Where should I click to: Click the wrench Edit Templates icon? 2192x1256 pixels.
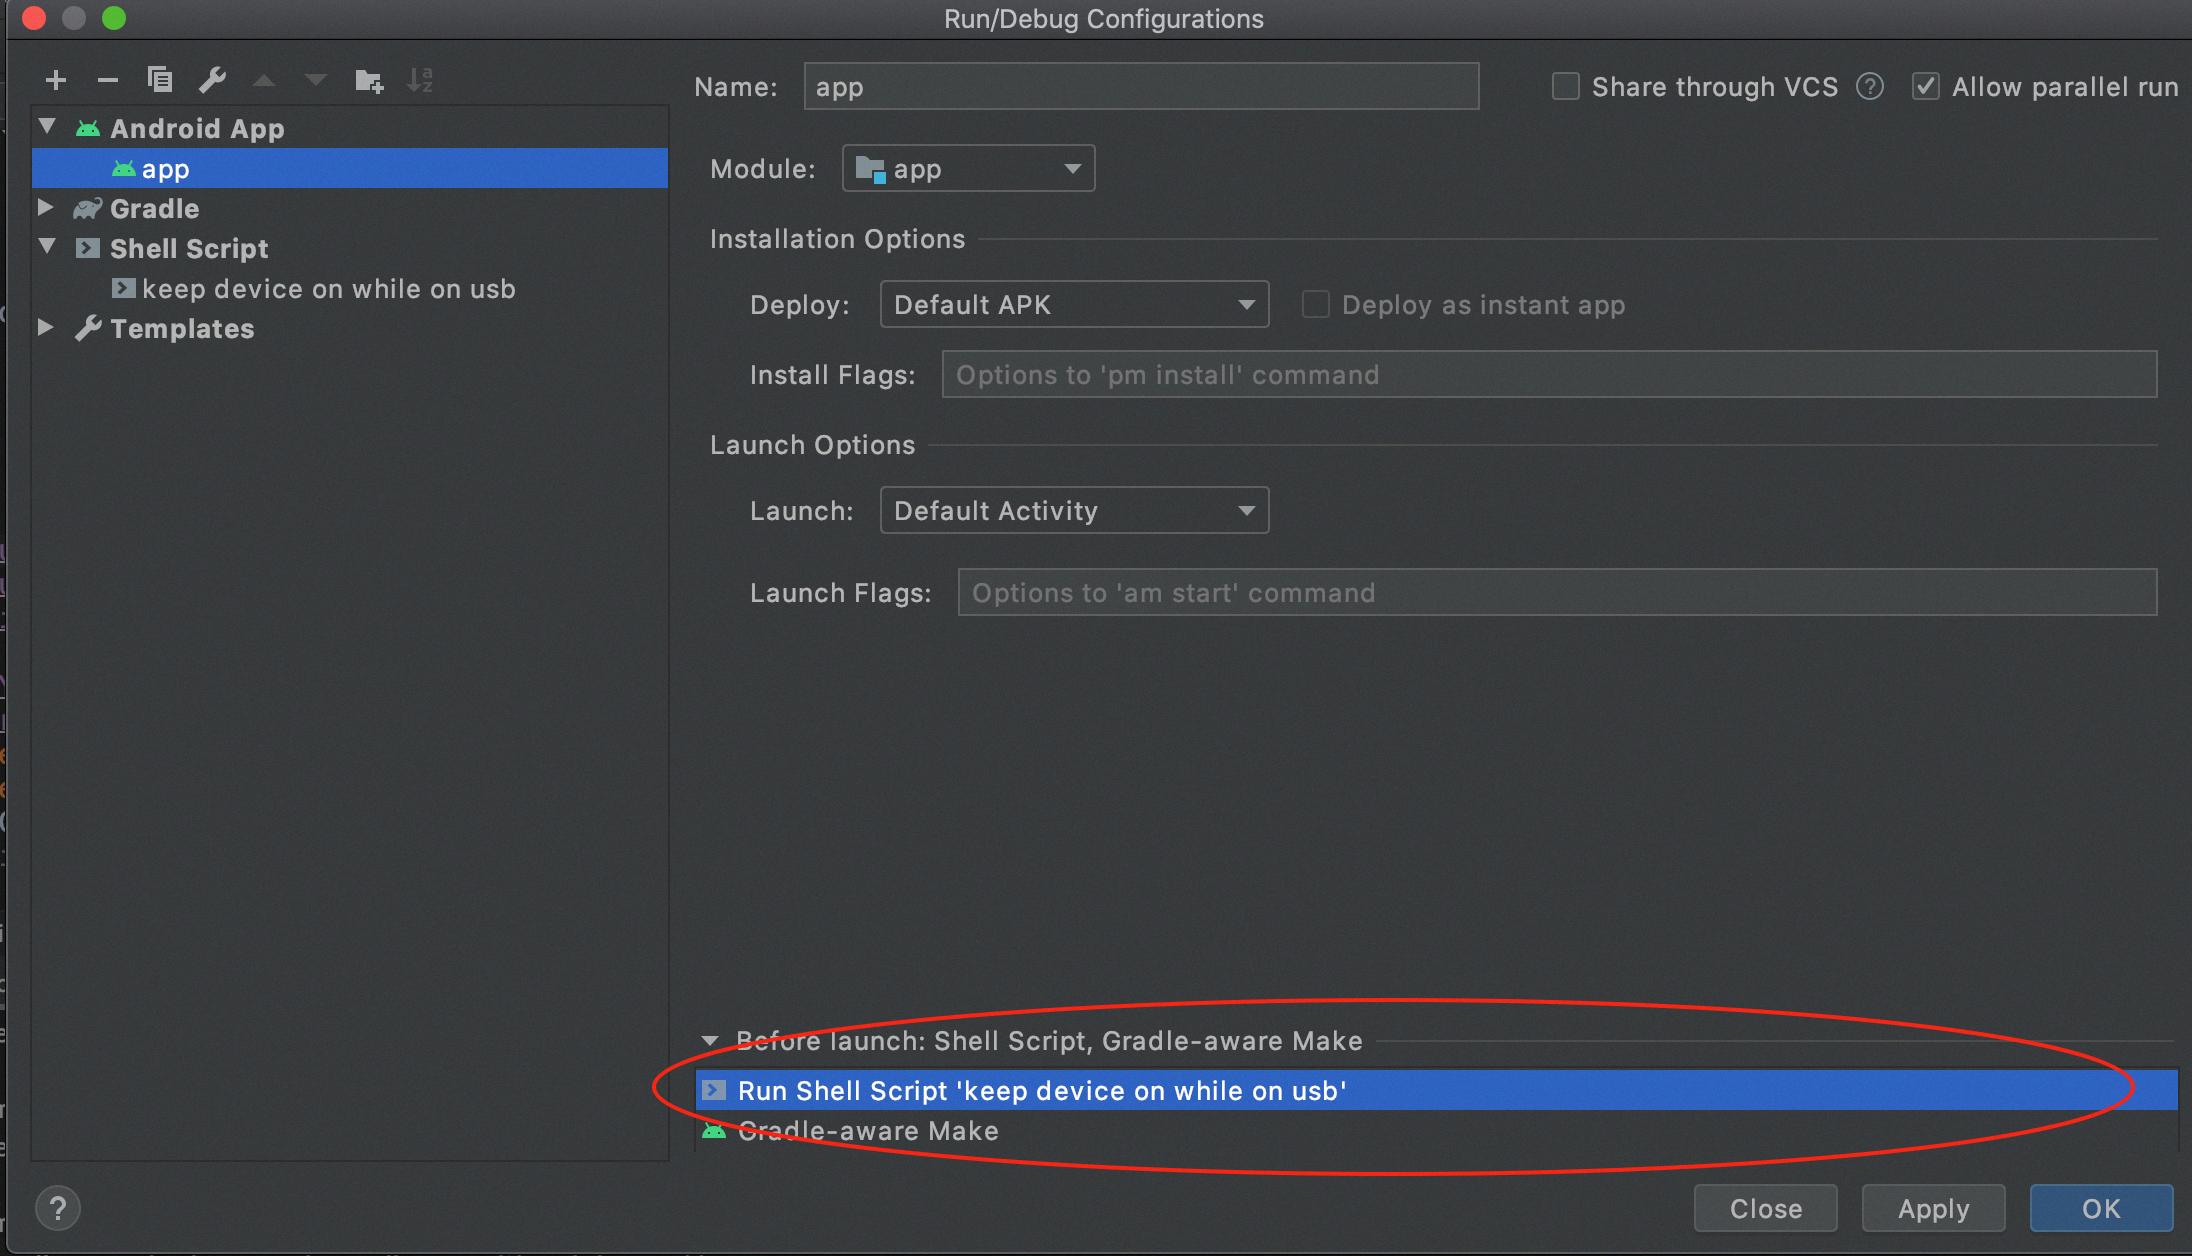pos(212,80)
